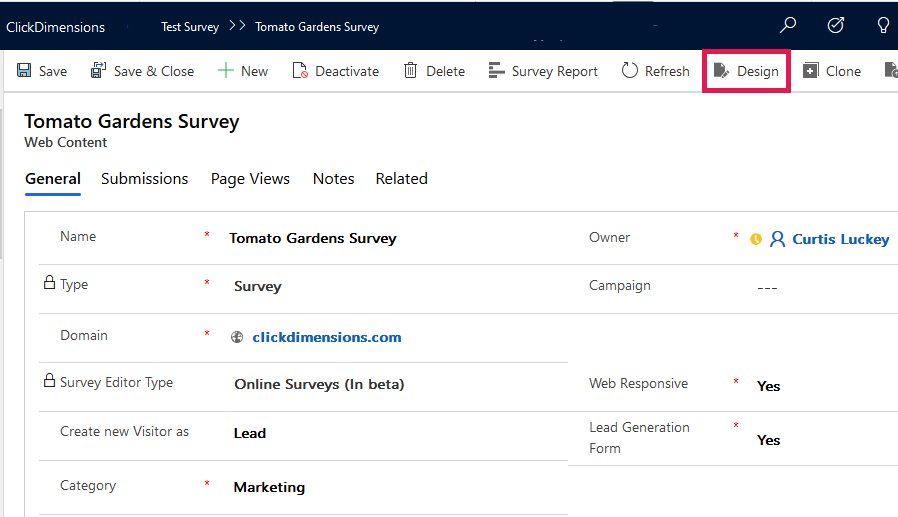Toggle the Lead Generation Form Yes value
This screenshot has width=898, height=517.
pos(769,440)
